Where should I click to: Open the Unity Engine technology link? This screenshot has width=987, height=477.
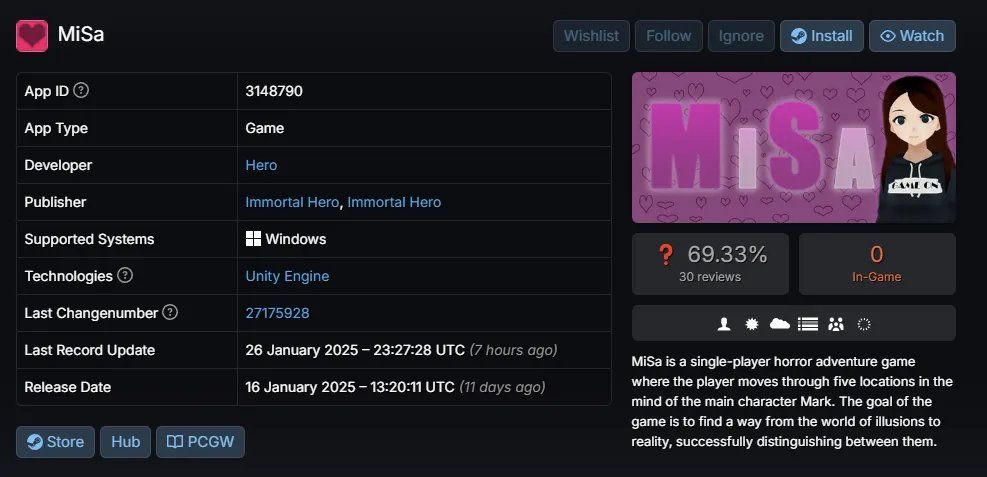[x=287, y=276]
